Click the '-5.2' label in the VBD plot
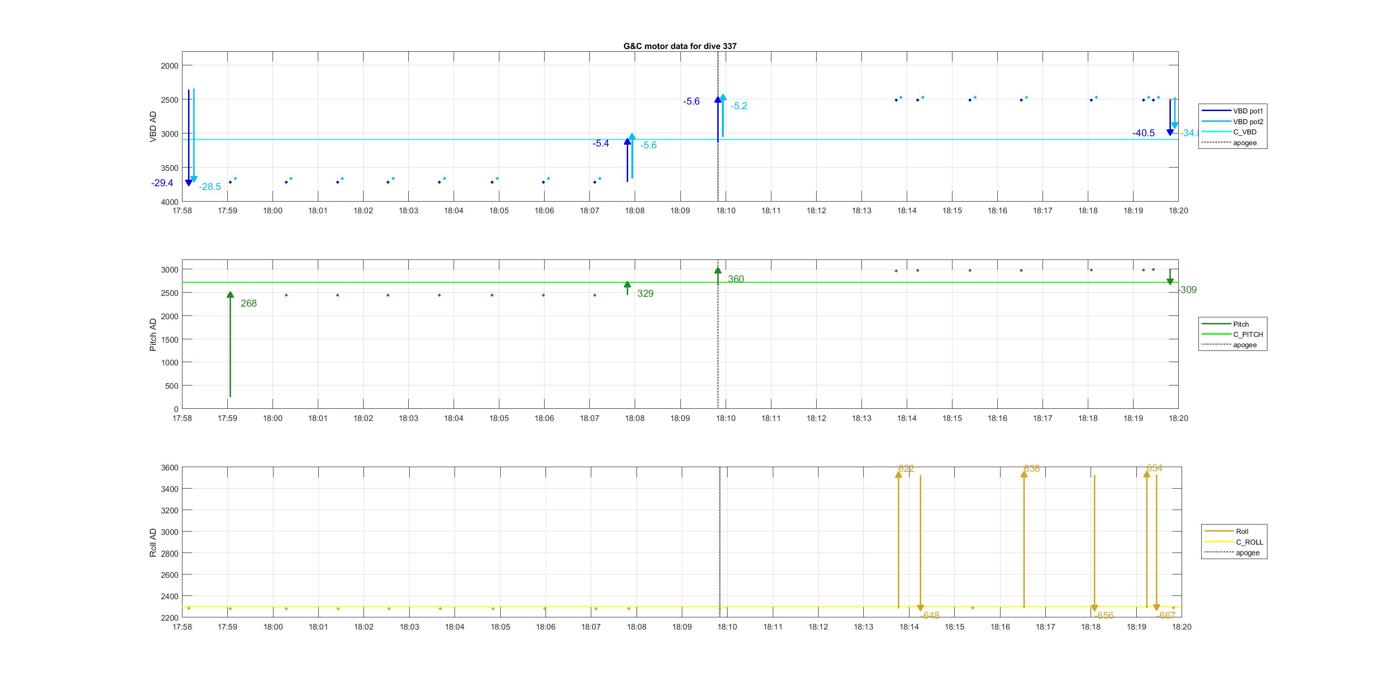This screenshot has height=693, width=1400. (x=739, y=106)
